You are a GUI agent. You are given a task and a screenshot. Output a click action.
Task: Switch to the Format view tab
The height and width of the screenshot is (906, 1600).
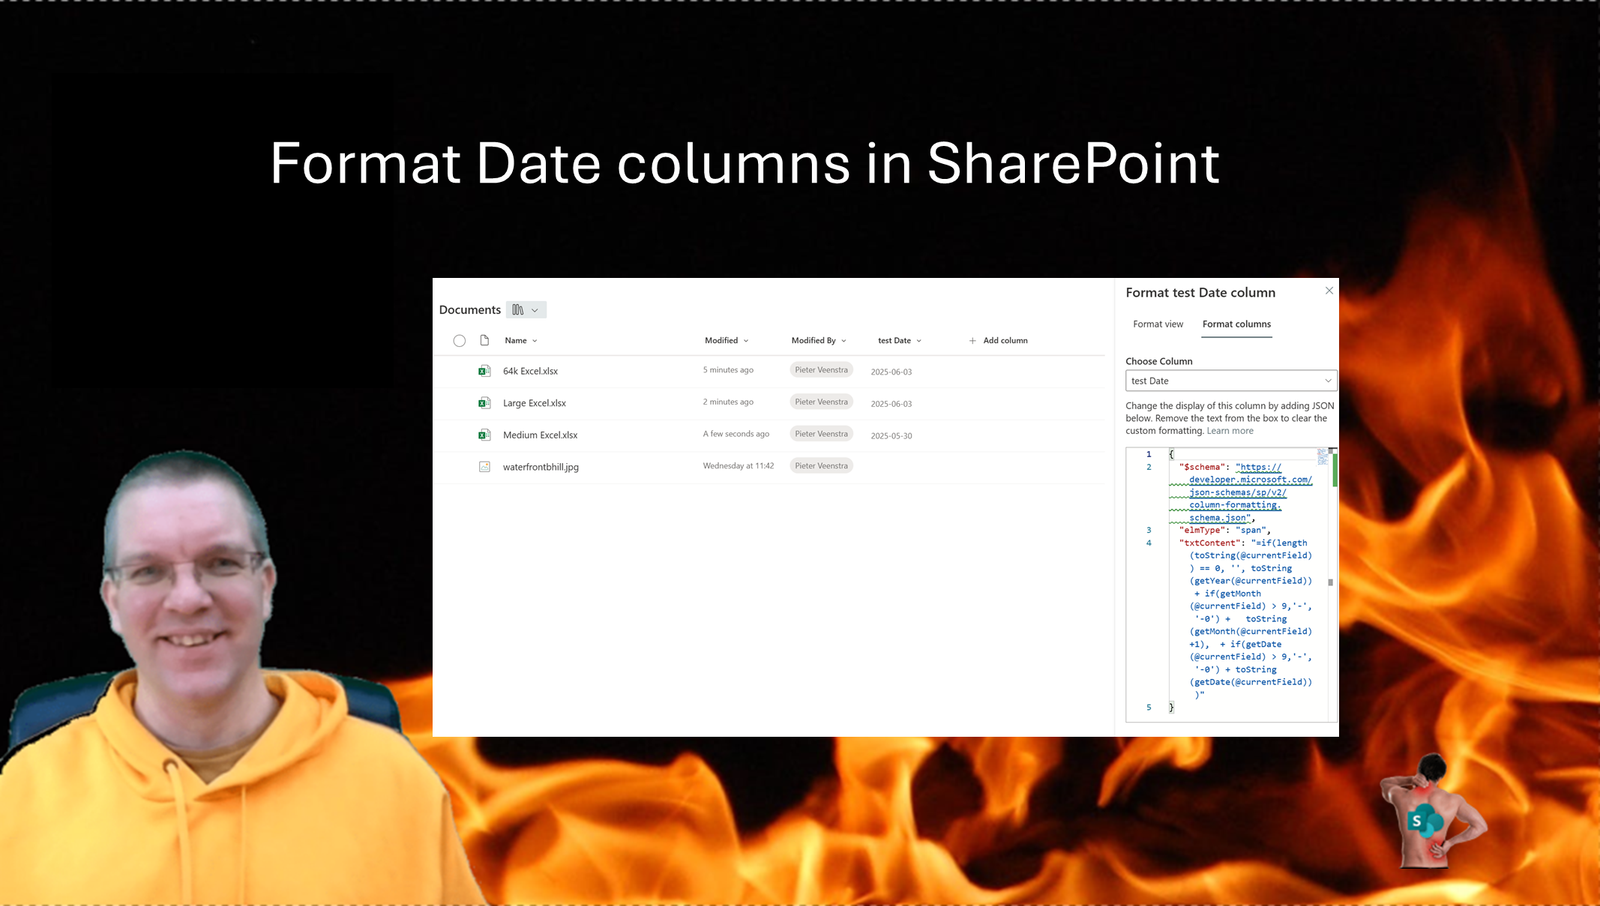click(1158, 324)
